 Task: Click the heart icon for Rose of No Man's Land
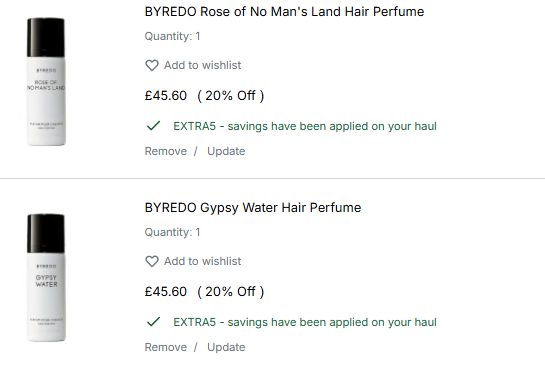tap(152, 65)
